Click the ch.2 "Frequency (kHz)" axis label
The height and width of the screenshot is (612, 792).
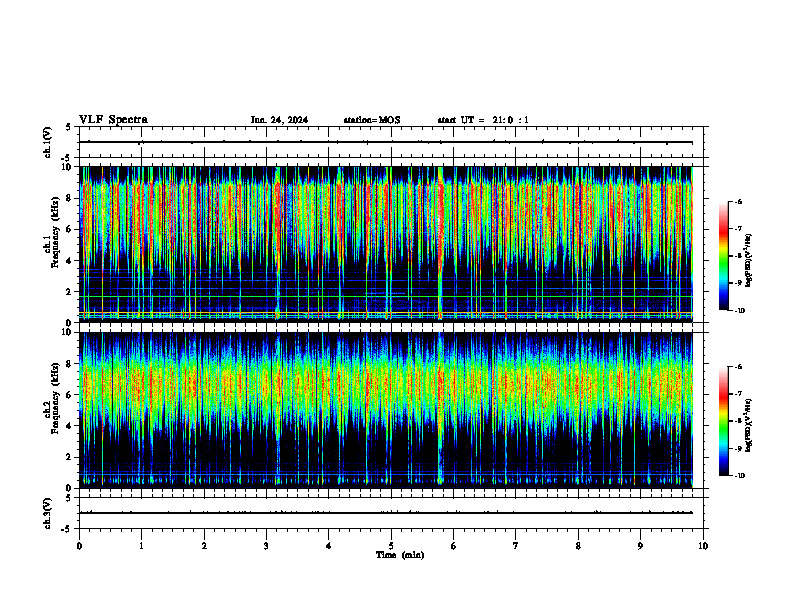point(55,397)
